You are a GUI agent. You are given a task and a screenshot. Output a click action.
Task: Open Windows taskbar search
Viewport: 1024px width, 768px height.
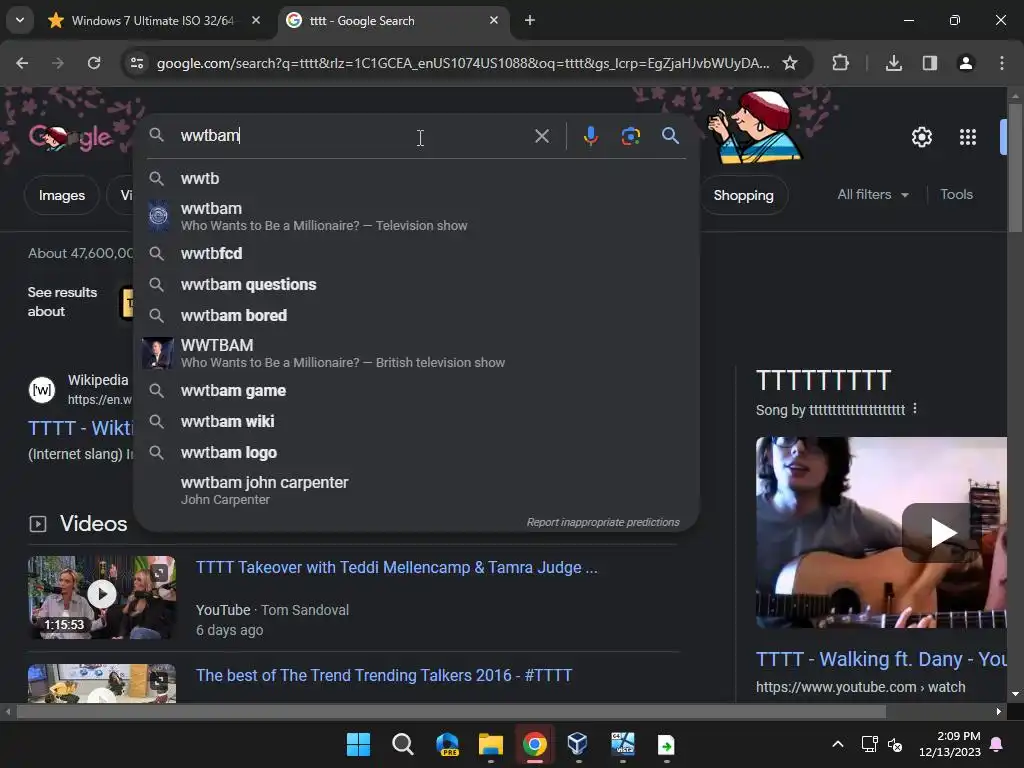[x=403, y=744]
